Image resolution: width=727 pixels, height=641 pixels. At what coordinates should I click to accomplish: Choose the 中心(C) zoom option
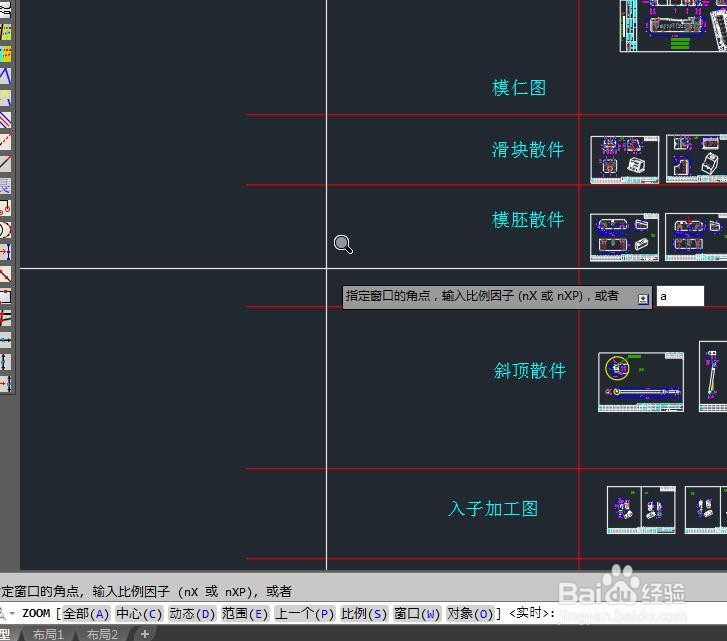click(x=139, y=614)
